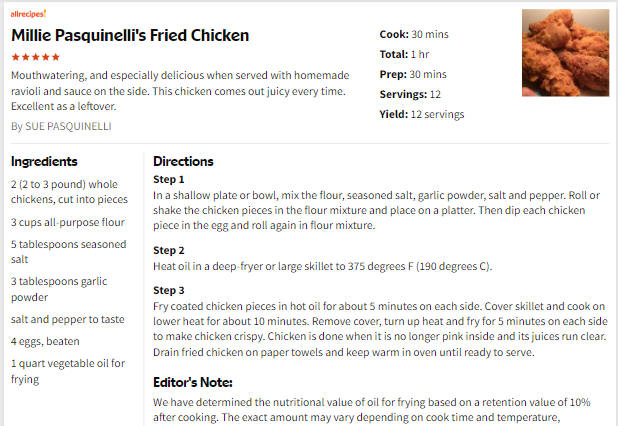Click the Ingredients heading
The width and height of the screenshot is (618, 426).
click(x=44, y=162)
